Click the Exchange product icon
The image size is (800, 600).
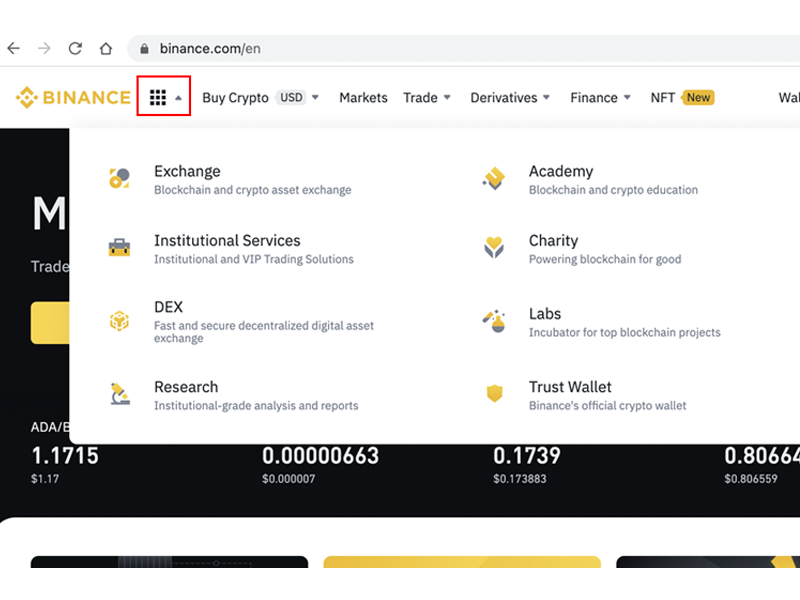click(x=119, y=179)
